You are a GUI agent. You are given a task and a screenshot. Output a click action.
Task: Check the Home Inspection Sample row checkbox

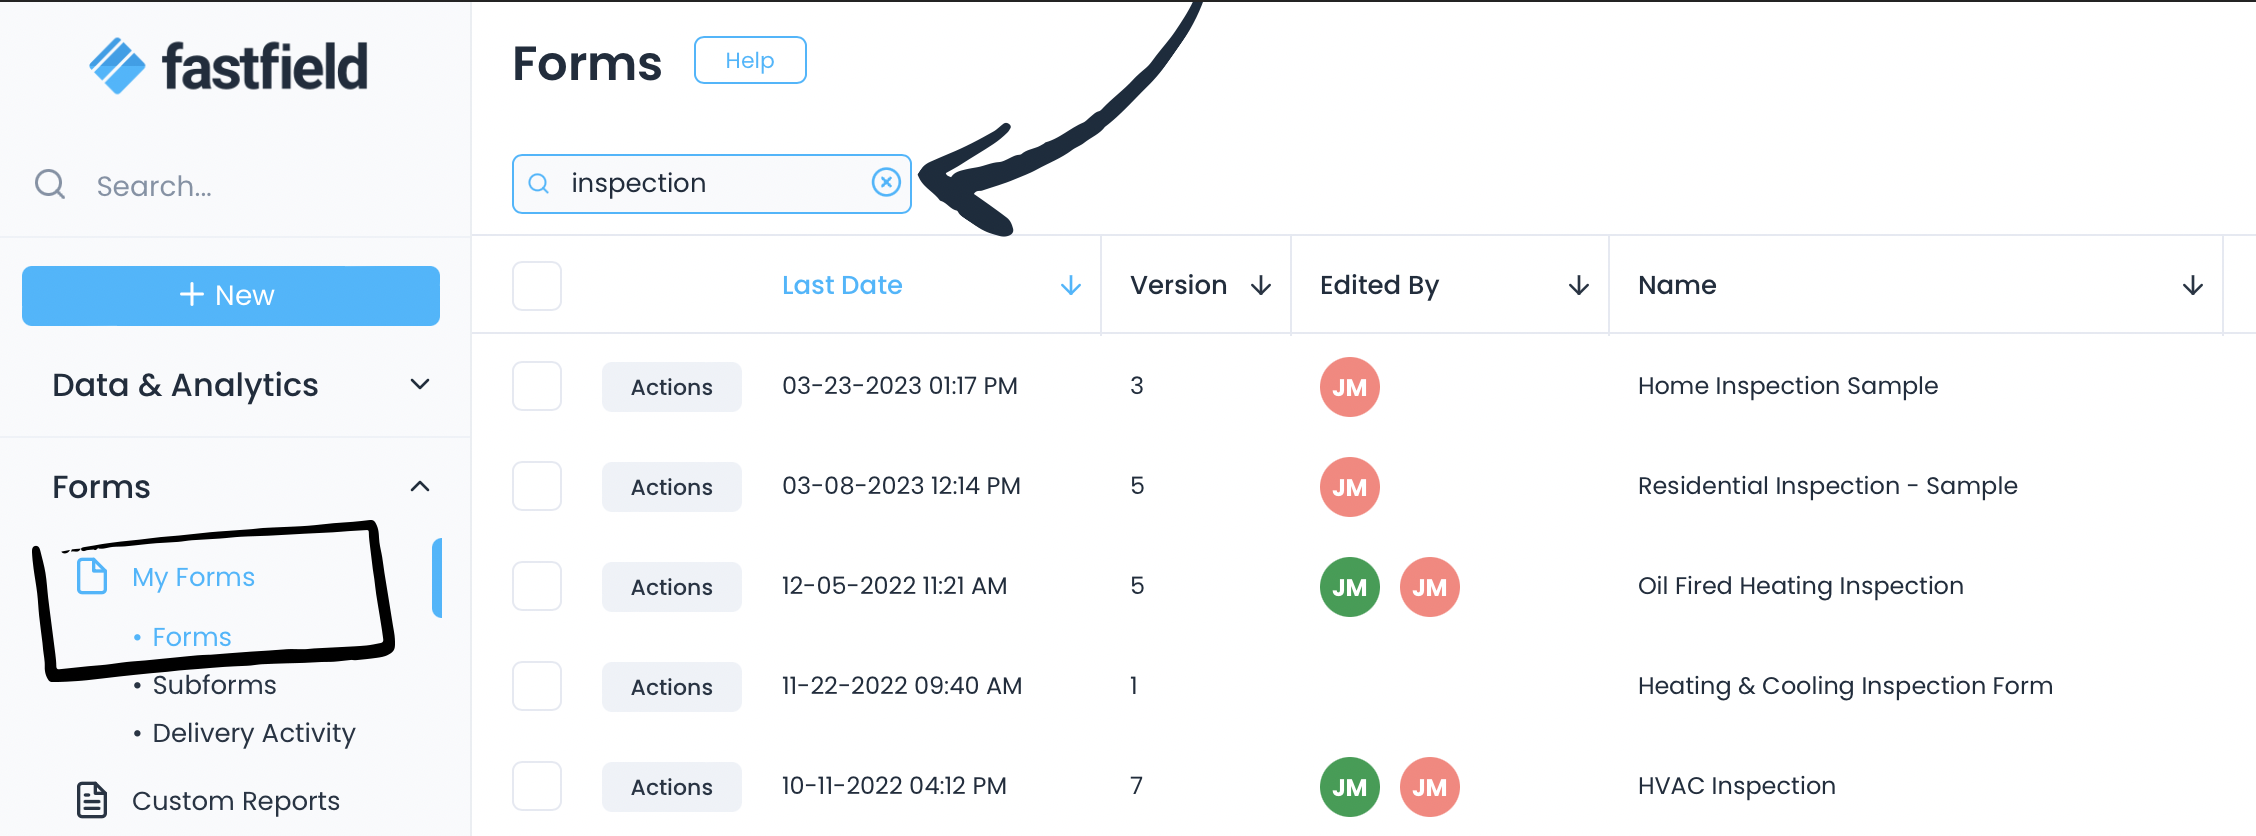pos(537,386)
